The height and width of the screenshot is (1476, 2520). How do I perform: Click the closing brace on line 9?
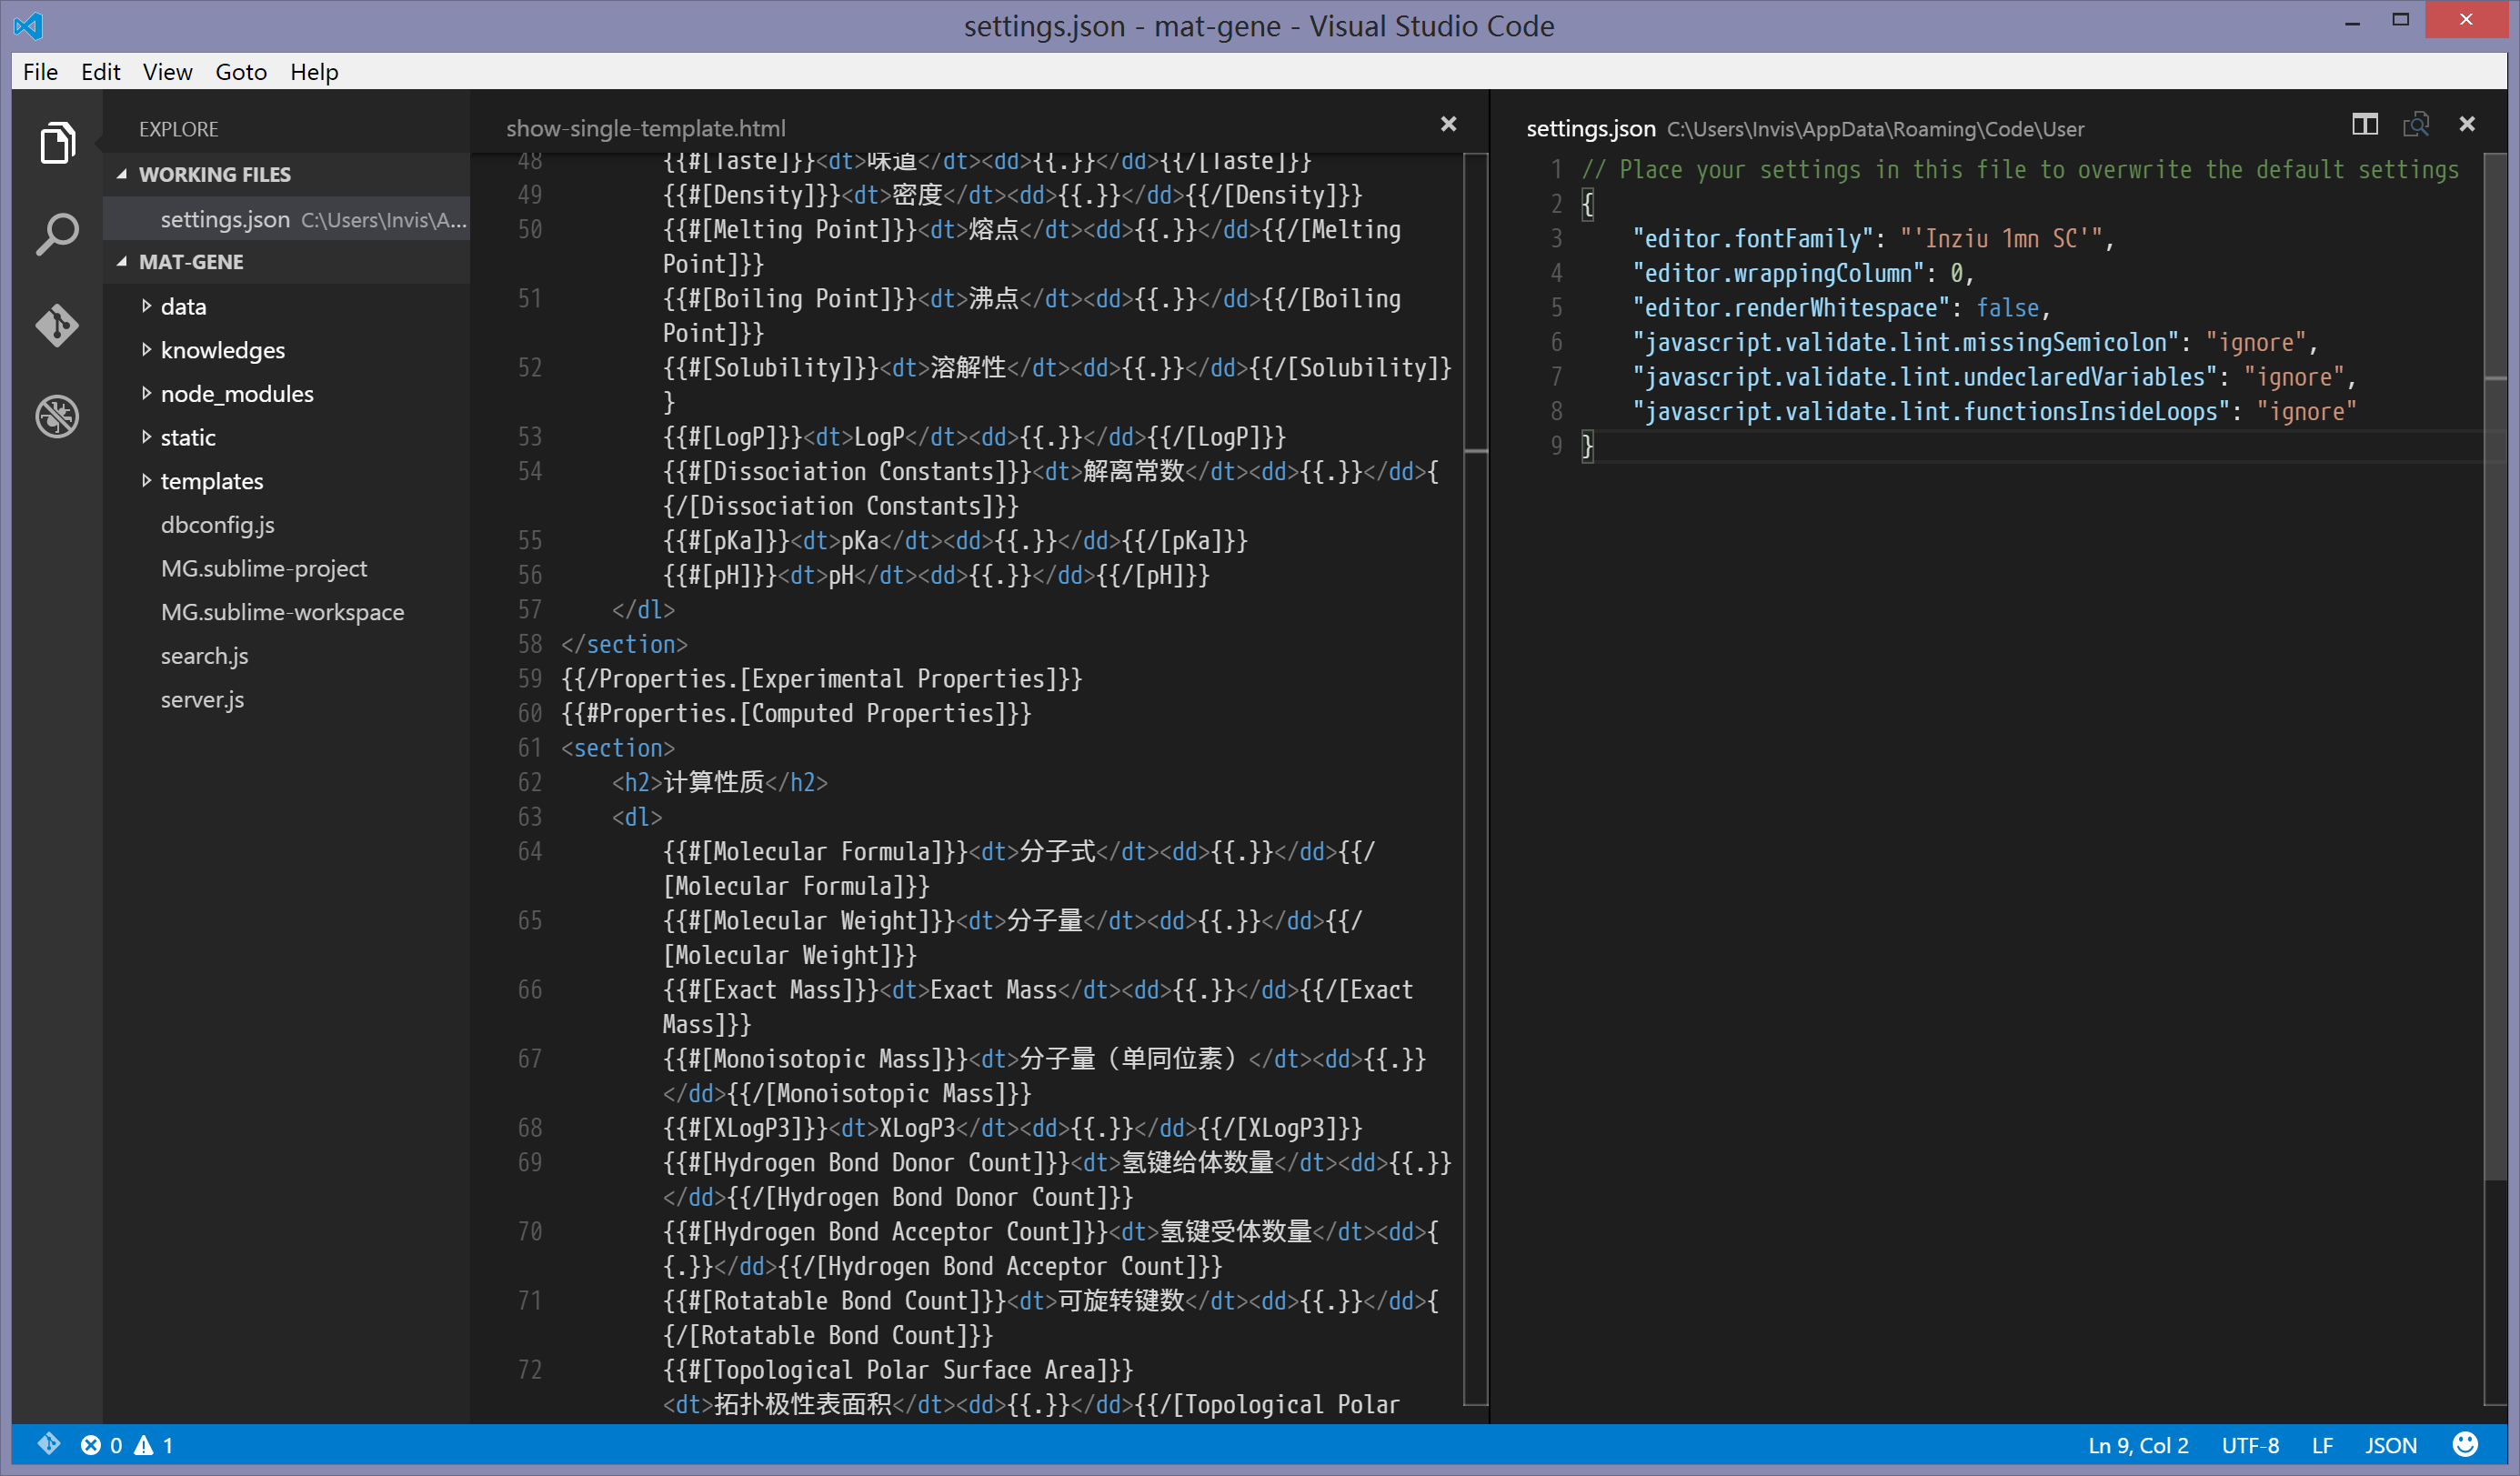(x=1587, y=446)
